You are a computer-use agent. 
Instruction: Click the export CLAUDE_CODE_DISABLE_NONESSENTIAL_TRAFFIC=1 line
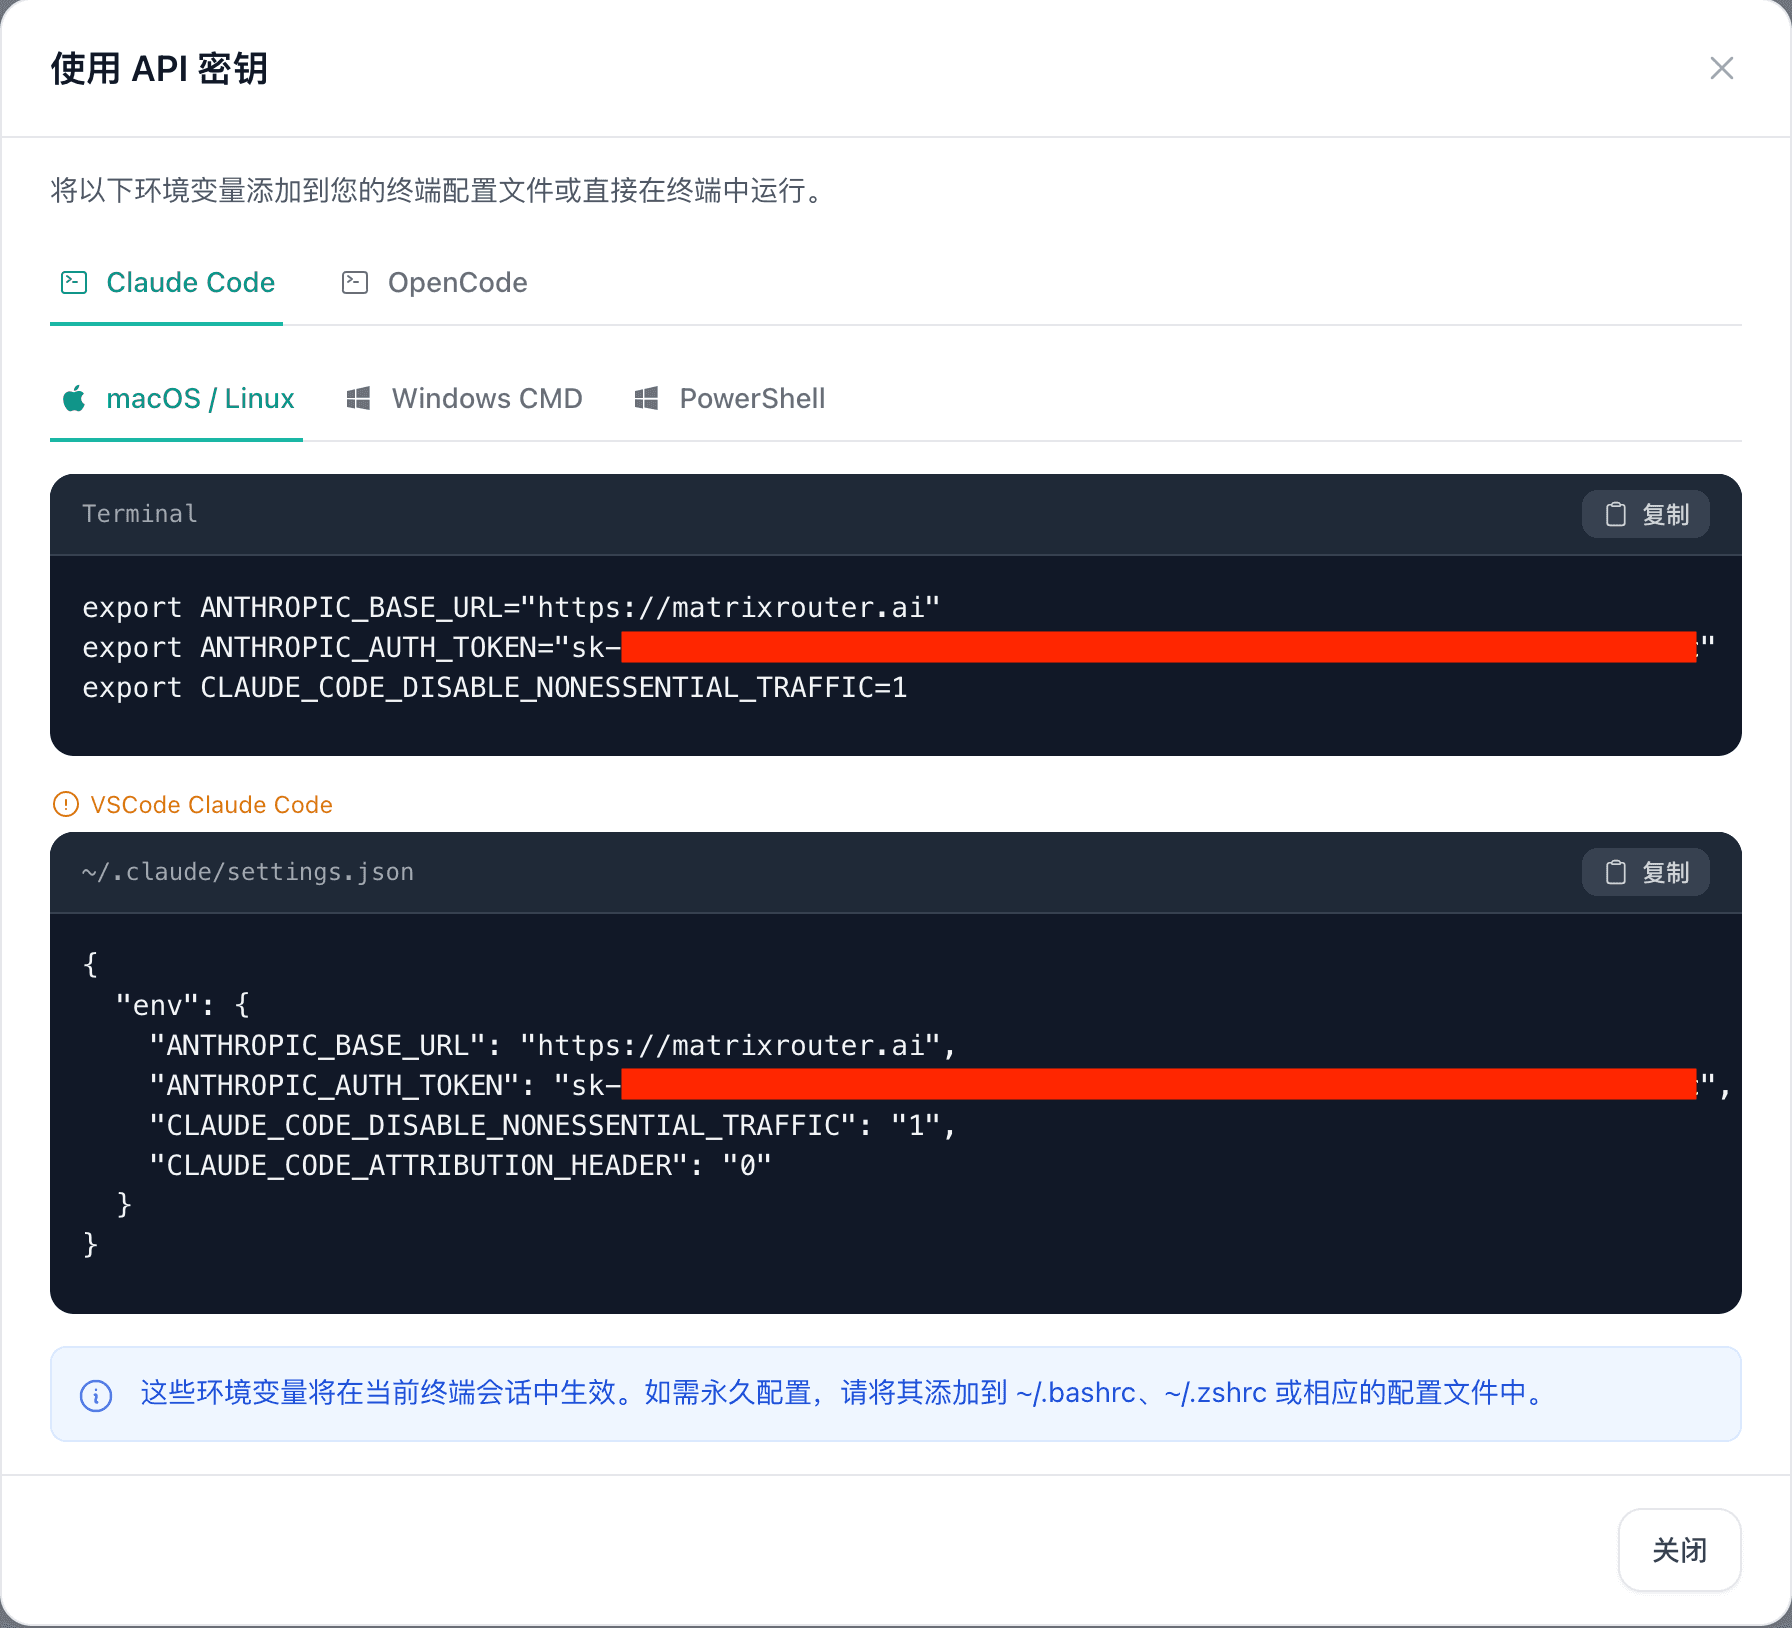point(495,688)
